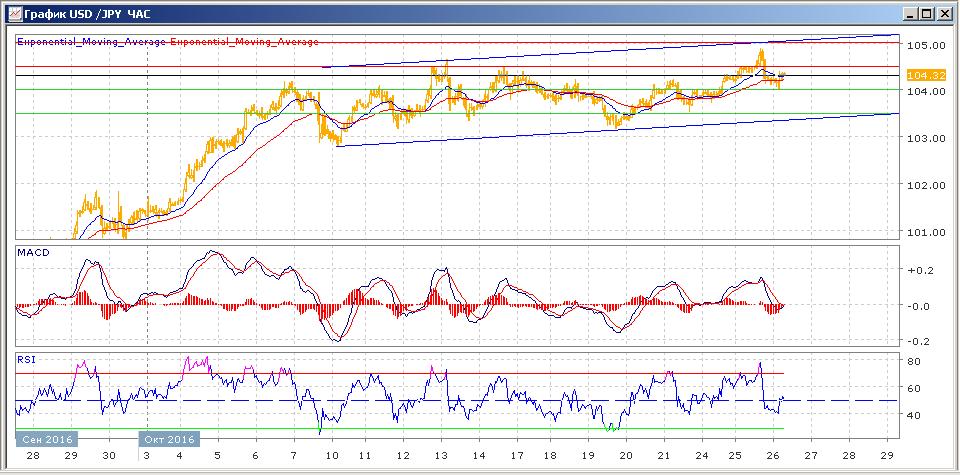Click the blue Exponential_Moving_Average legend label
This screenshot has height=475, width=960.
pyautogui.click(x=92, y=42)
